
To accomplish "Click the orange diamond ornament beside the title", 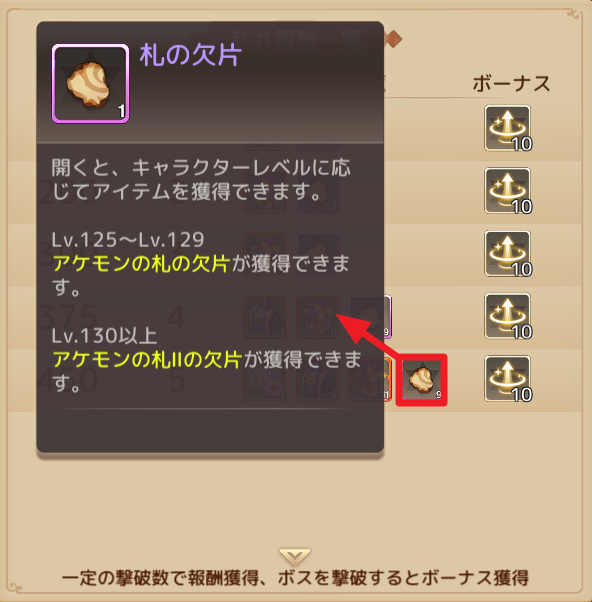I will pyautogui.click(x=393, y=40).
